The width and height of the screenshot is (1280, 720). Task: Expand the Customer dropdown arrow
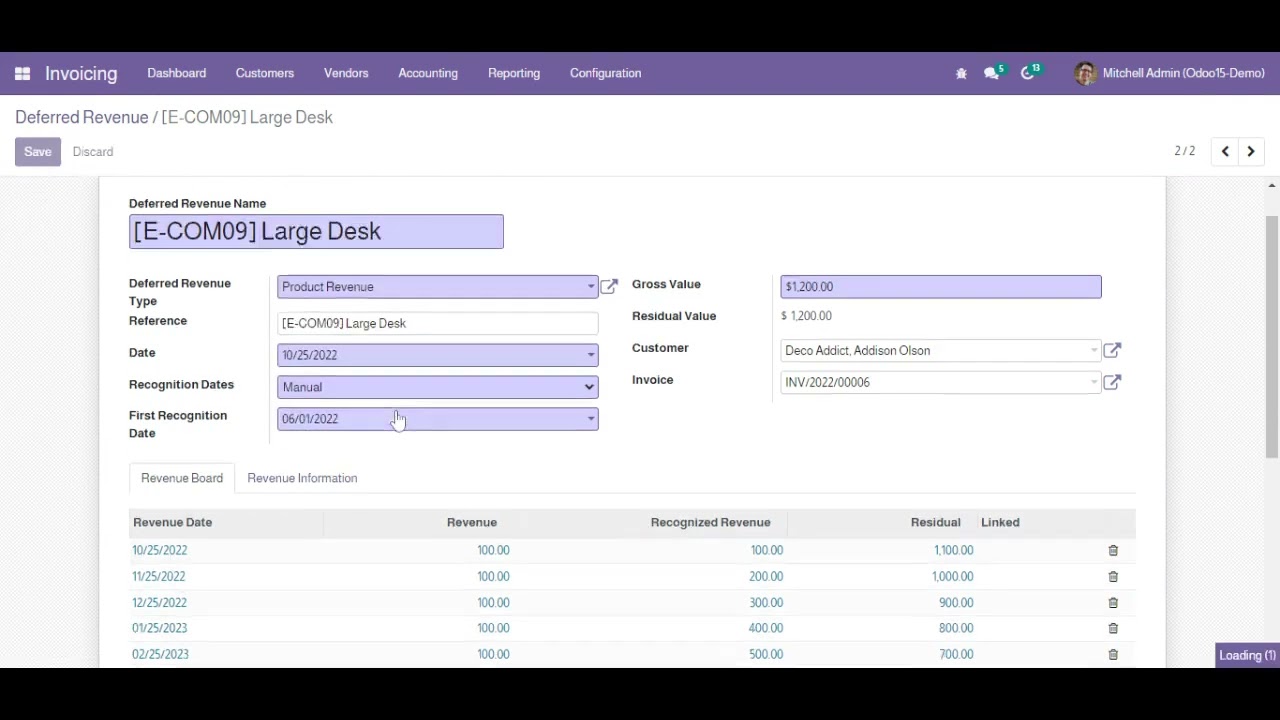click(x=1094, y=351)
